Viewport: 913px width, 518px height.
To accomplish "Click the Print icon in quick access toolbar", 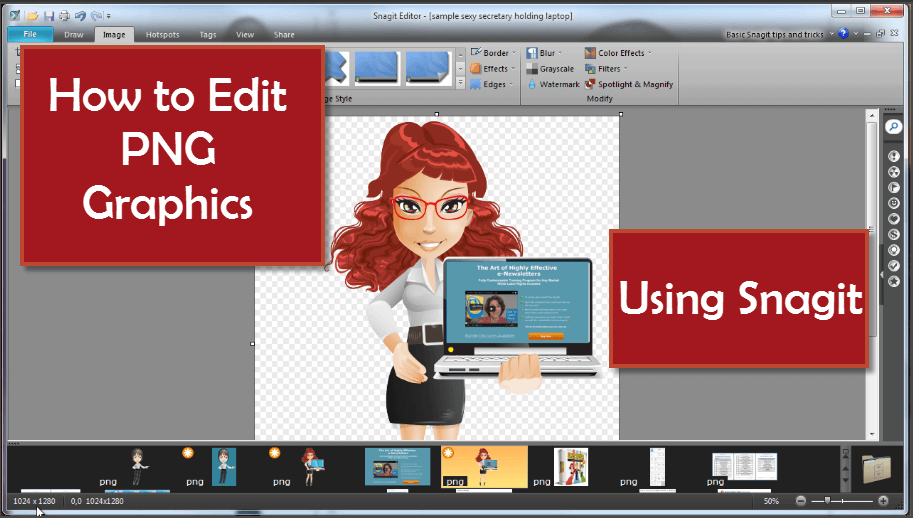I will pyautogui.click(x=64, y=16).
